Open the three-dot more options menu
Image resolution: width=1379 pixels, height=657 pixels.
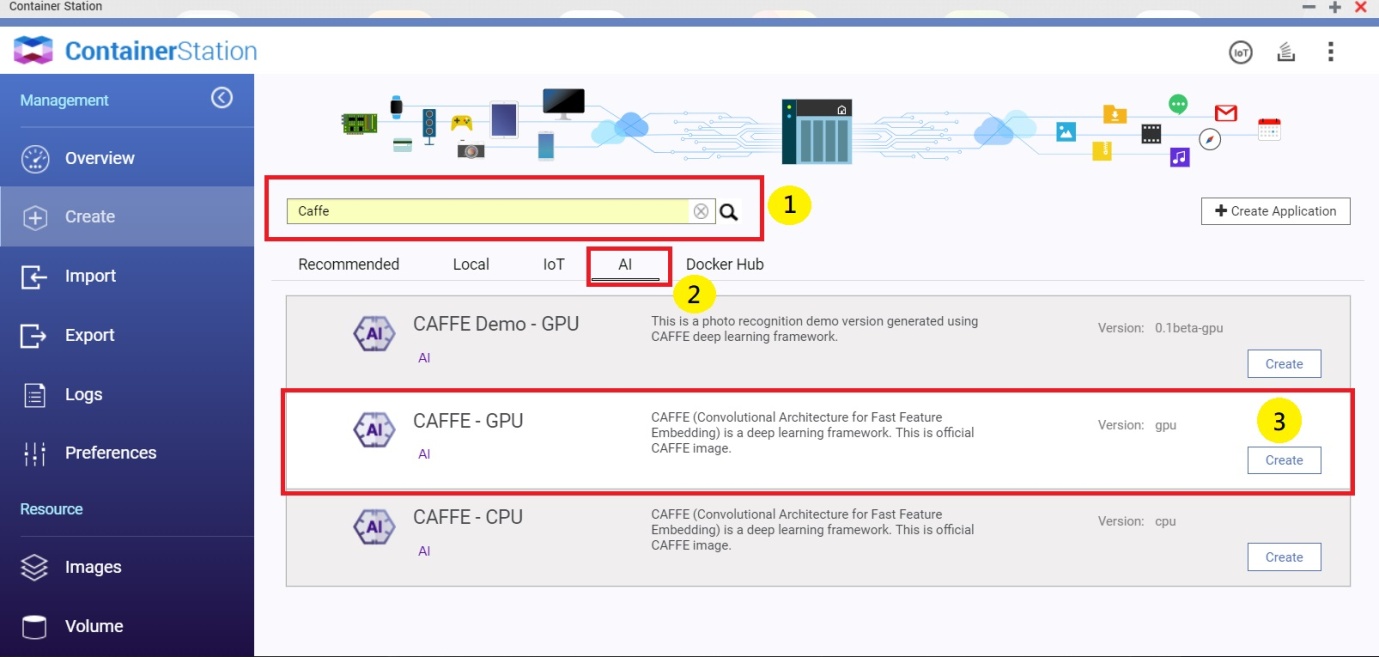coord(1330,52)
